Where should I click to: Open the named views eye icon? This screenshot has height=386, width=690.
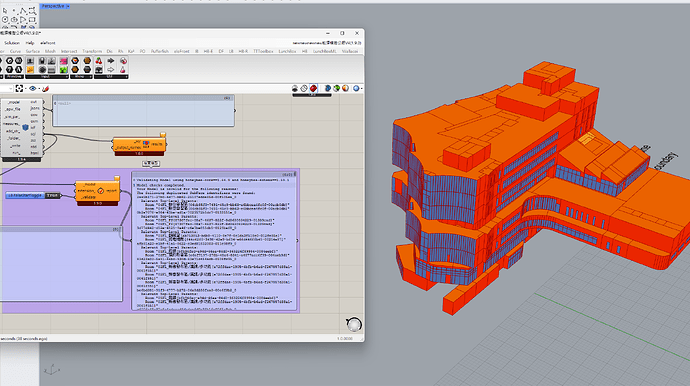33,88
